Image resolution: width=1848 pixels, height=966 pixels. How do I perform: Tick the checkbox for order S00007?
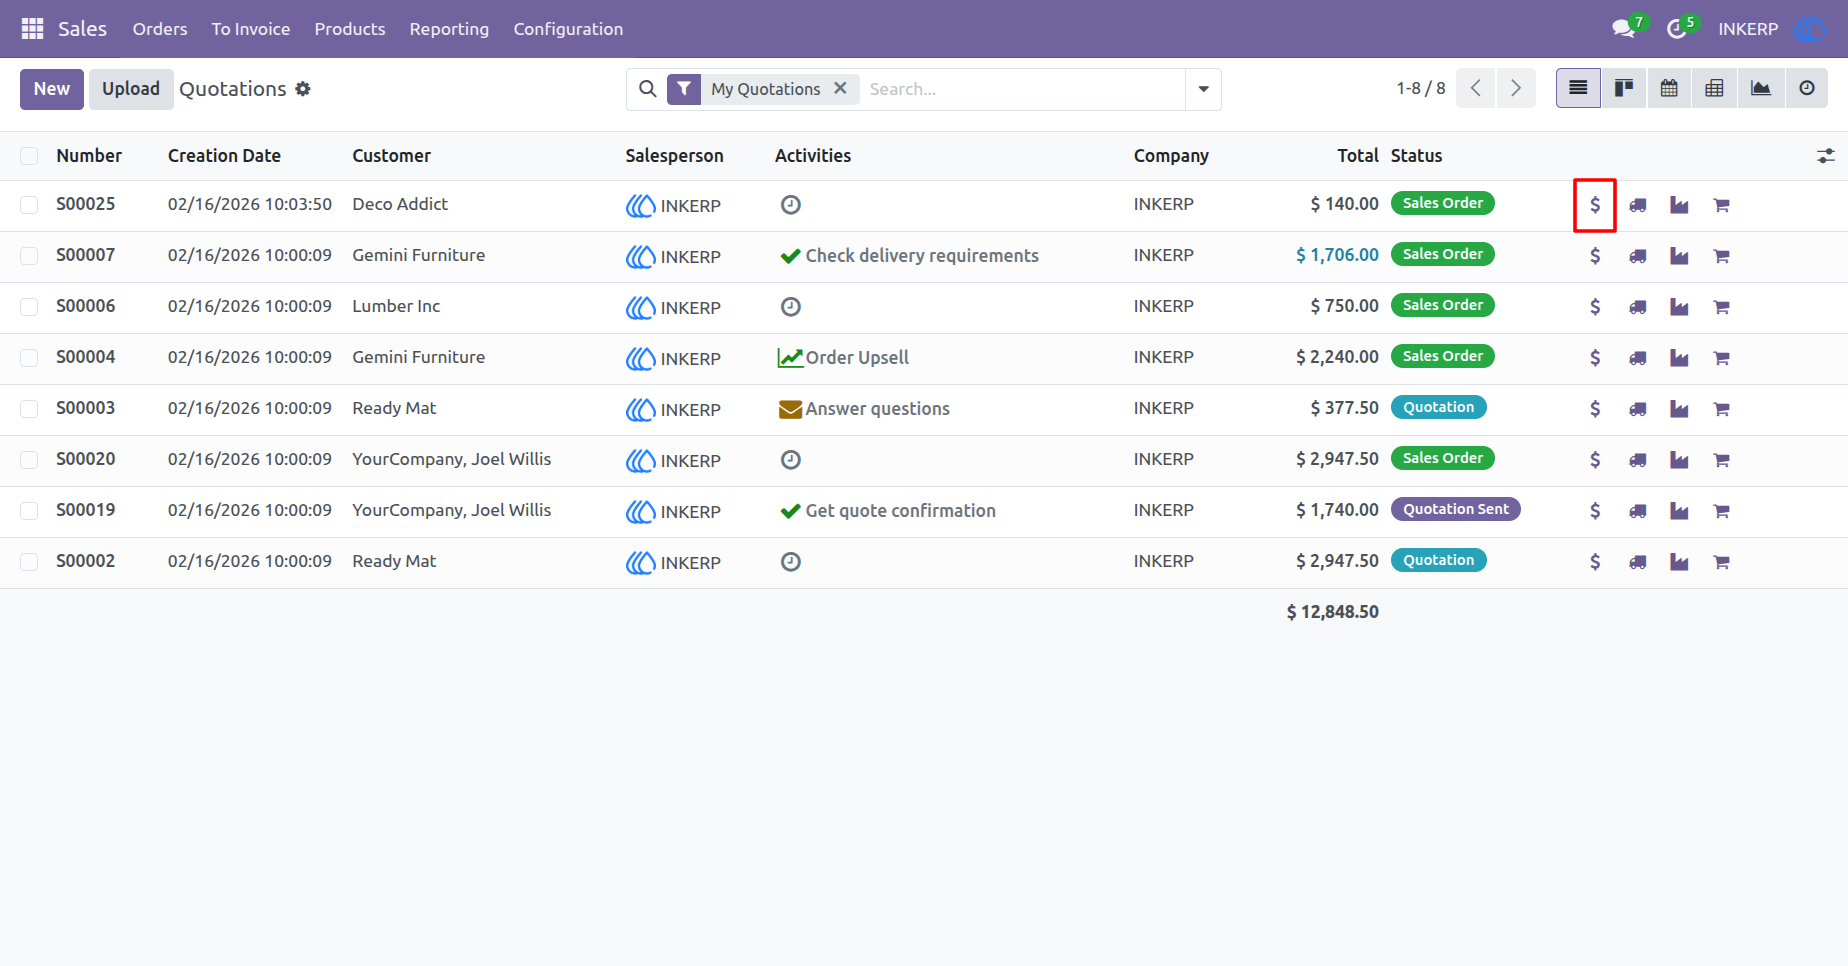tap(29, 256)
